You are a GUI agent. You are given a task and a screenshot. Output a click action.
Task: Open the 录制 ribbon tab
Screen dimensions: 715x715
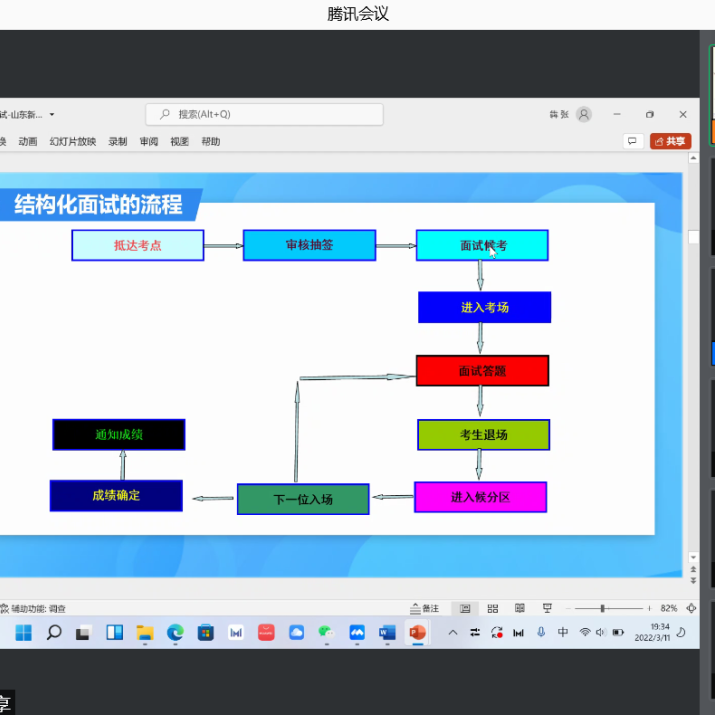118,141
